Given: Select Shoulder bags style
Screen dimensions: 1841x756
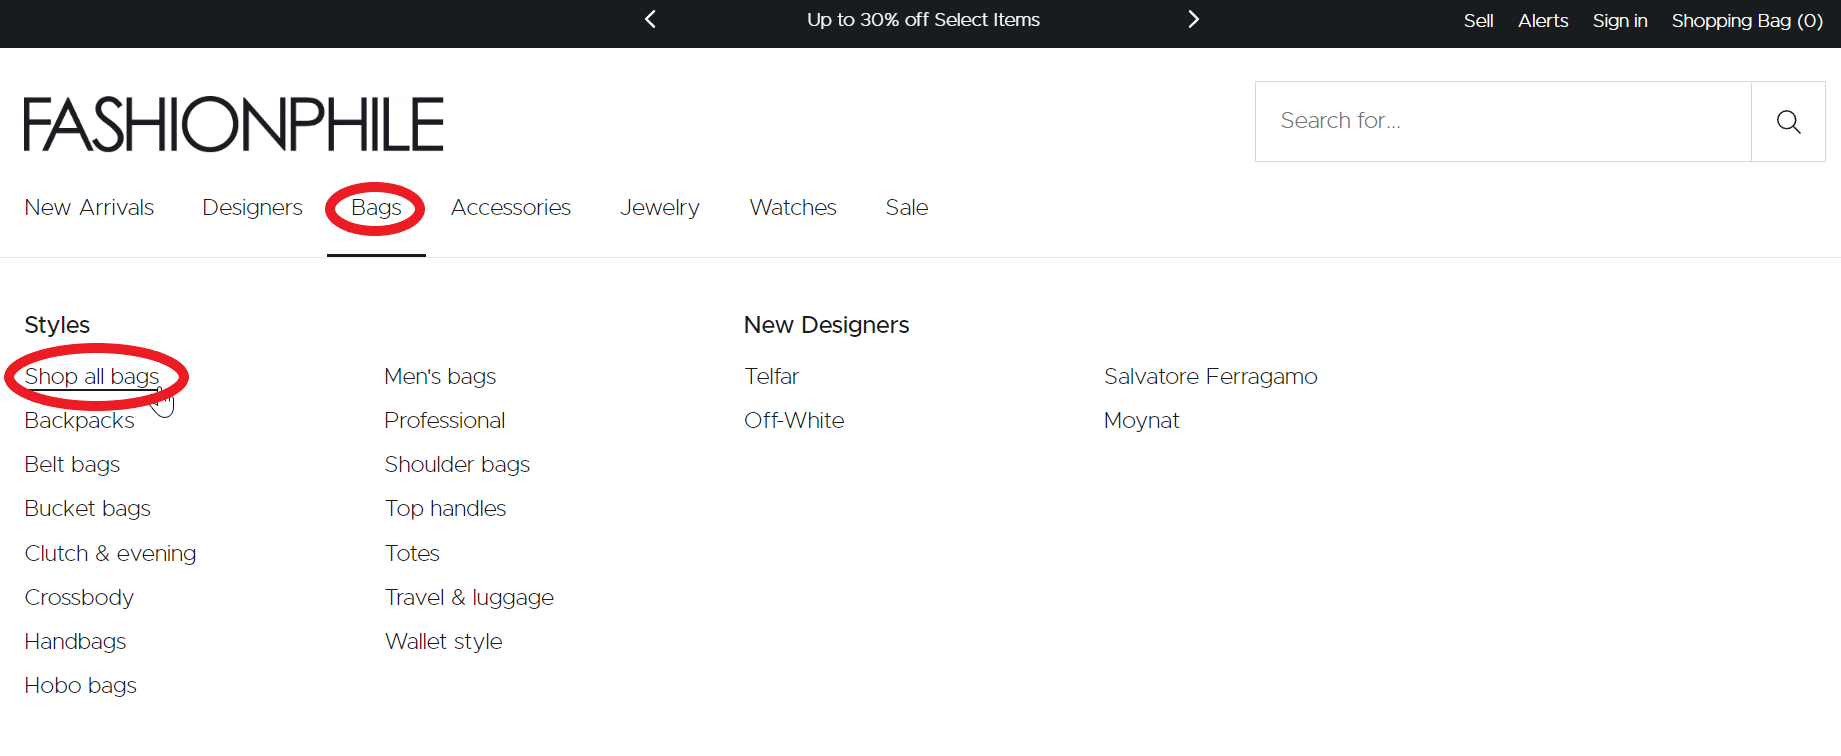Looking at the screenshot, I should pos(457,464).
